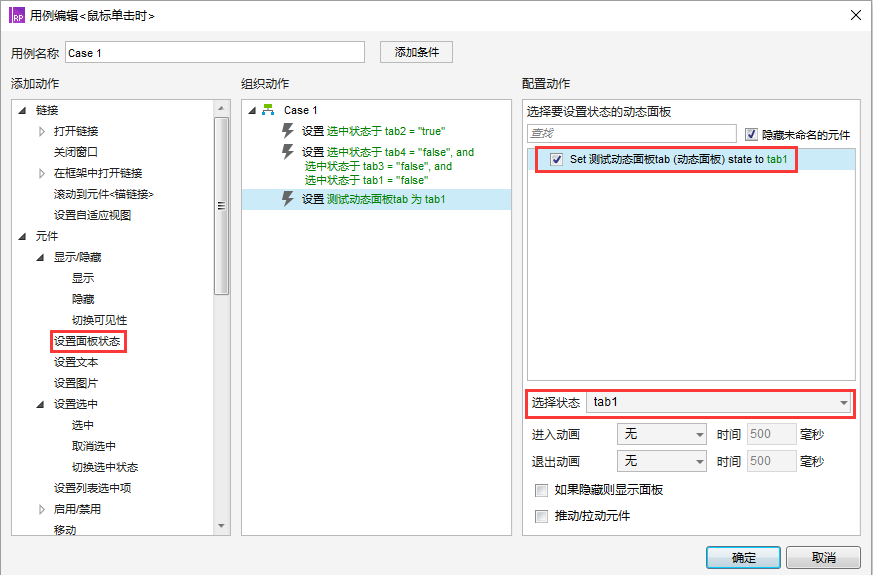The image size is (873, 575).
Task: Select the 选中 action
Action: tap(82, 425)
